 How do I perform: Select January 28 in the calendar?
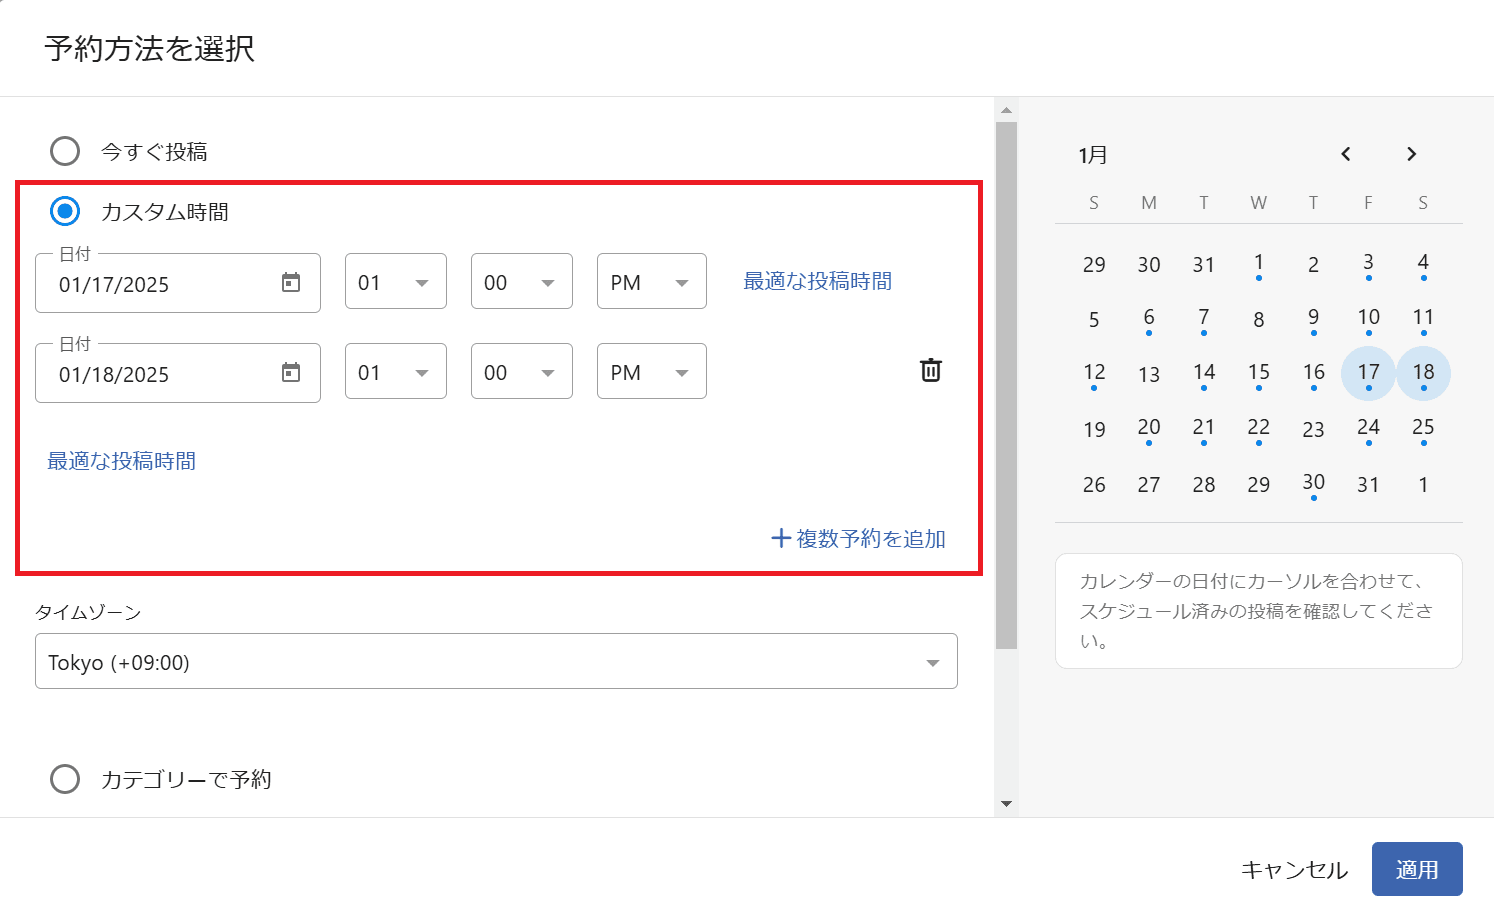coord(1204,484)
